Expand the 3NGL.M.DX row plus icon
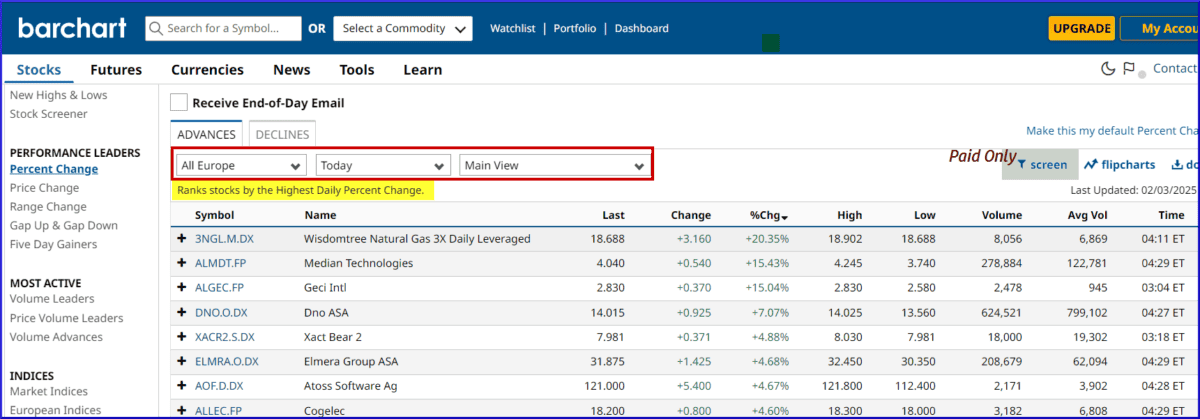 [x=182, y=239]
